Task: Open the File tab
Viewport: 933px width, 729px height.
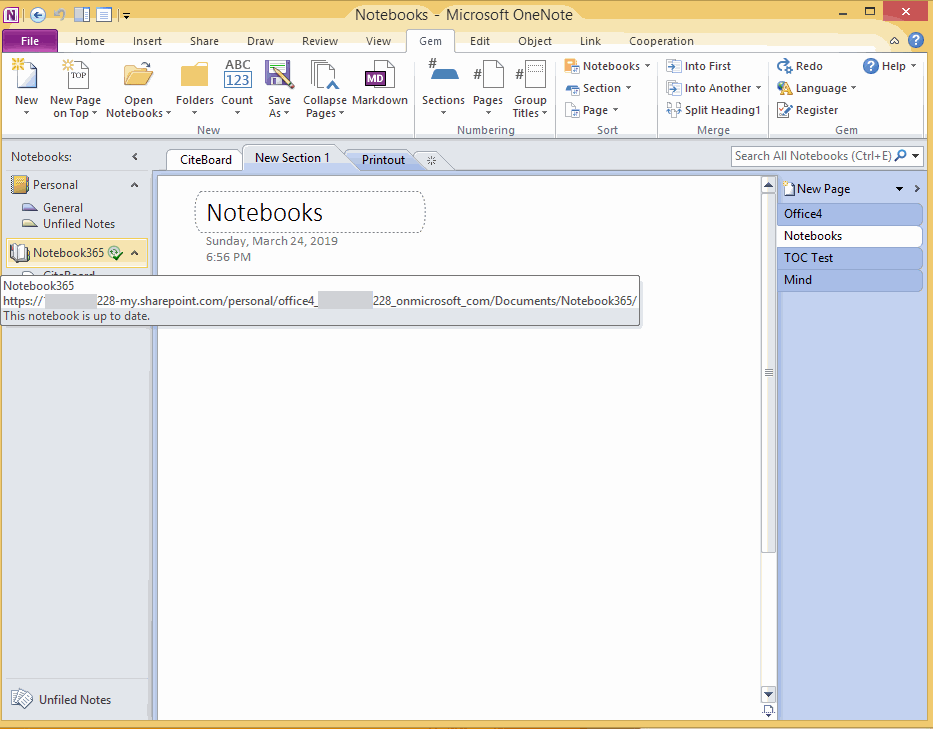Action: click(x=30, y=41)
